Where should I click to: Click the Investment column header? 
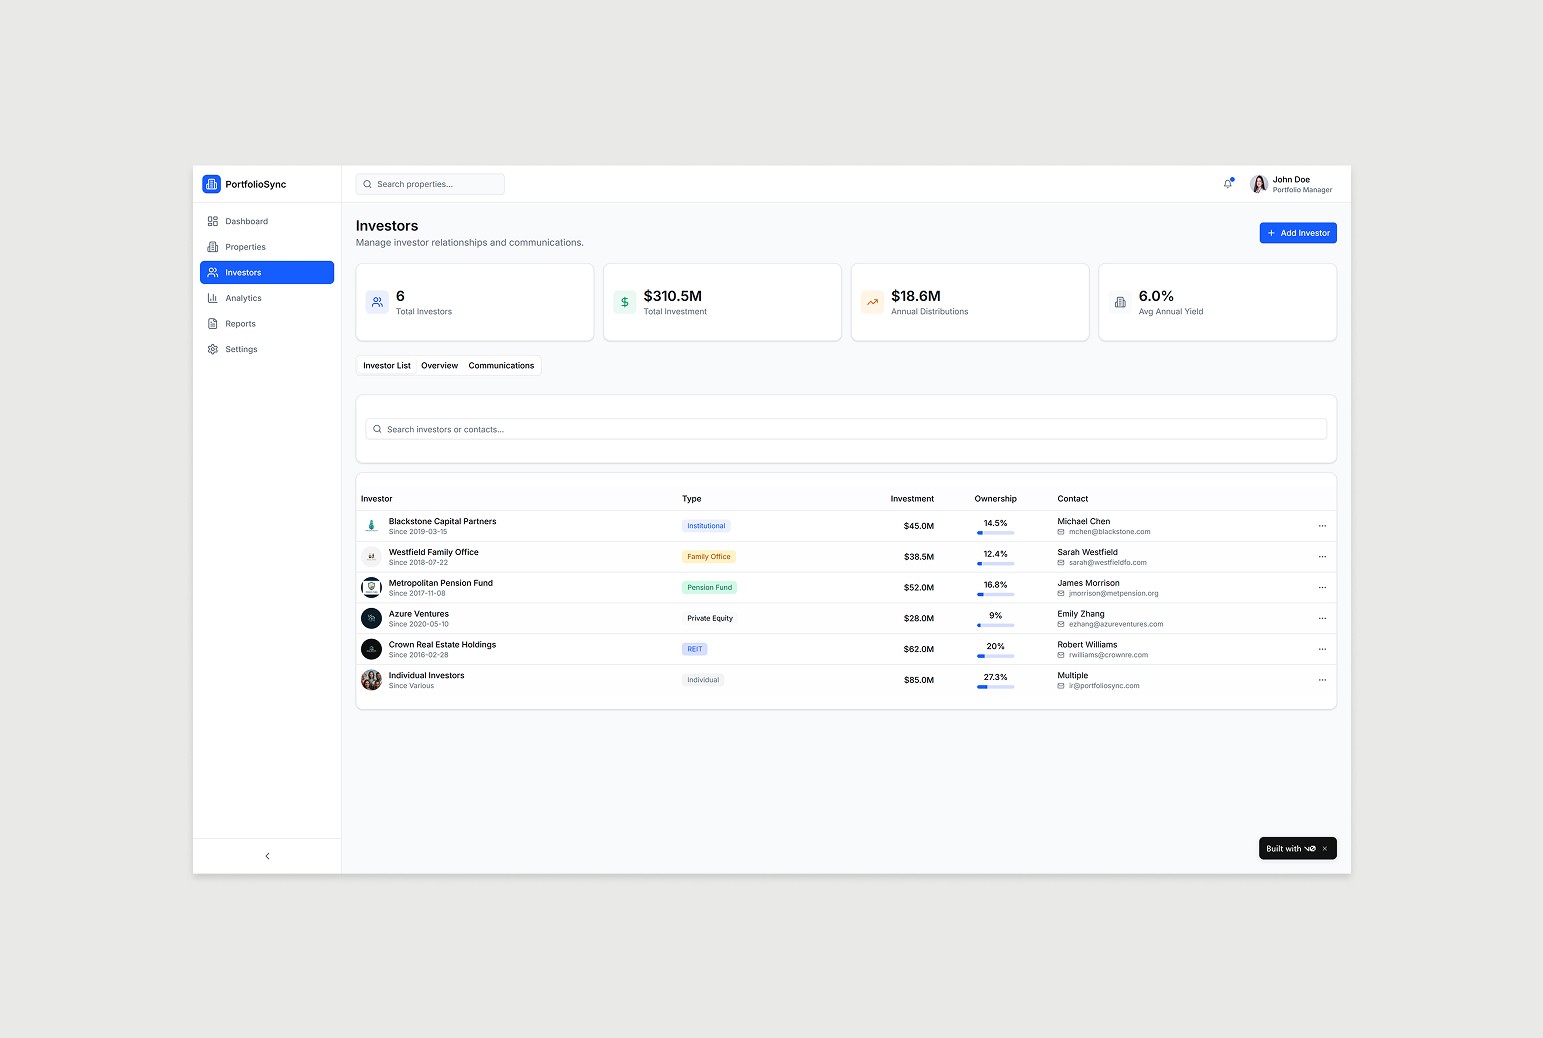point(912,499)
